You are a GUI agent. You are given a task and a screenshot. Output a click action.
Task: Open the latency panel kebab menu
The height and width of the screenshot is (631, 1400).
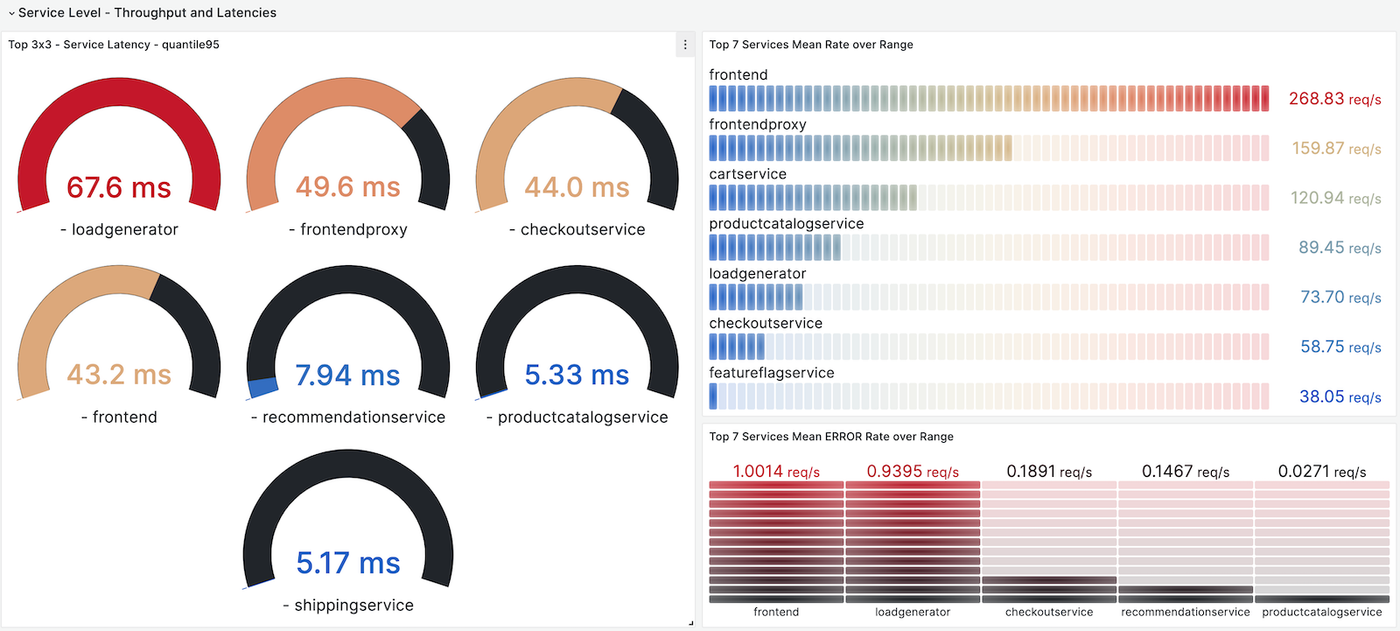click(x=685, y=44)
